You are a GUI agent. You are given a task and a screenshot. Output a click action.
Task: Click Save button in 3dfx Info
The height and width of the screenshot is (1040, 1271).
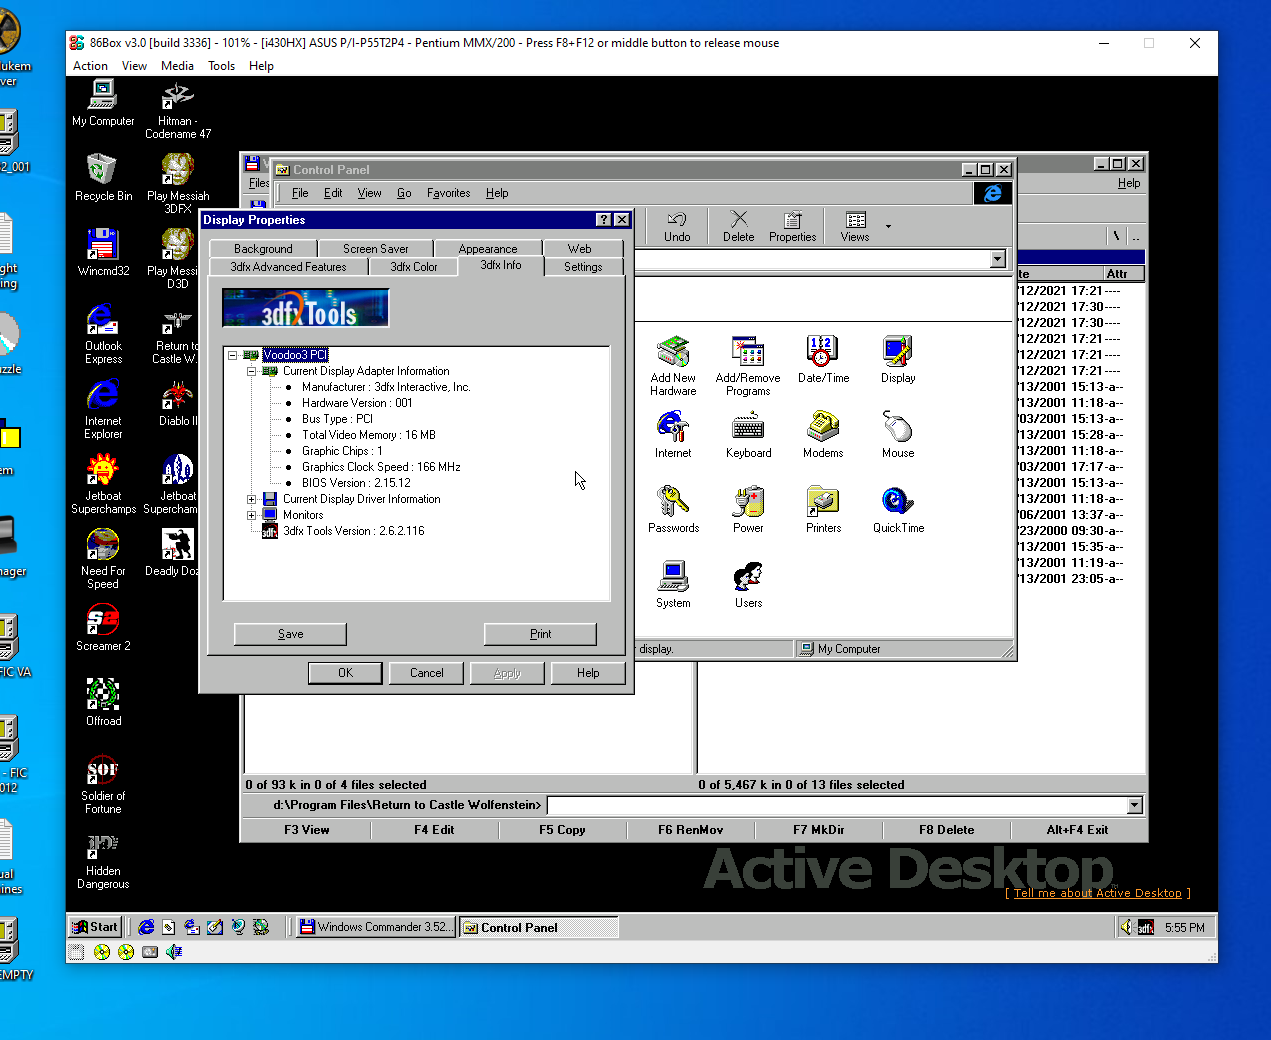click(290, 634)
